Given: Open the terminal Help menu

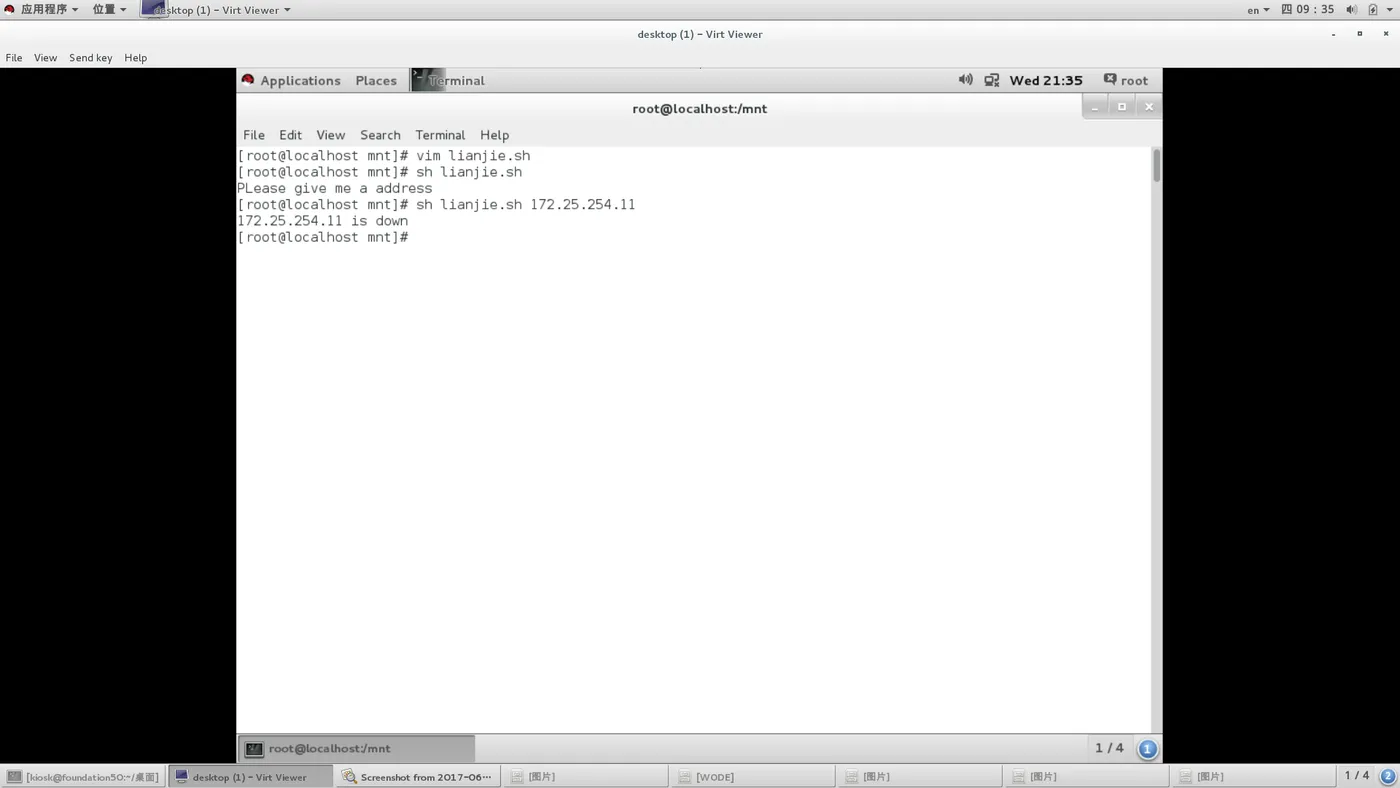Looking at the screenshot, I should (494, 135).
